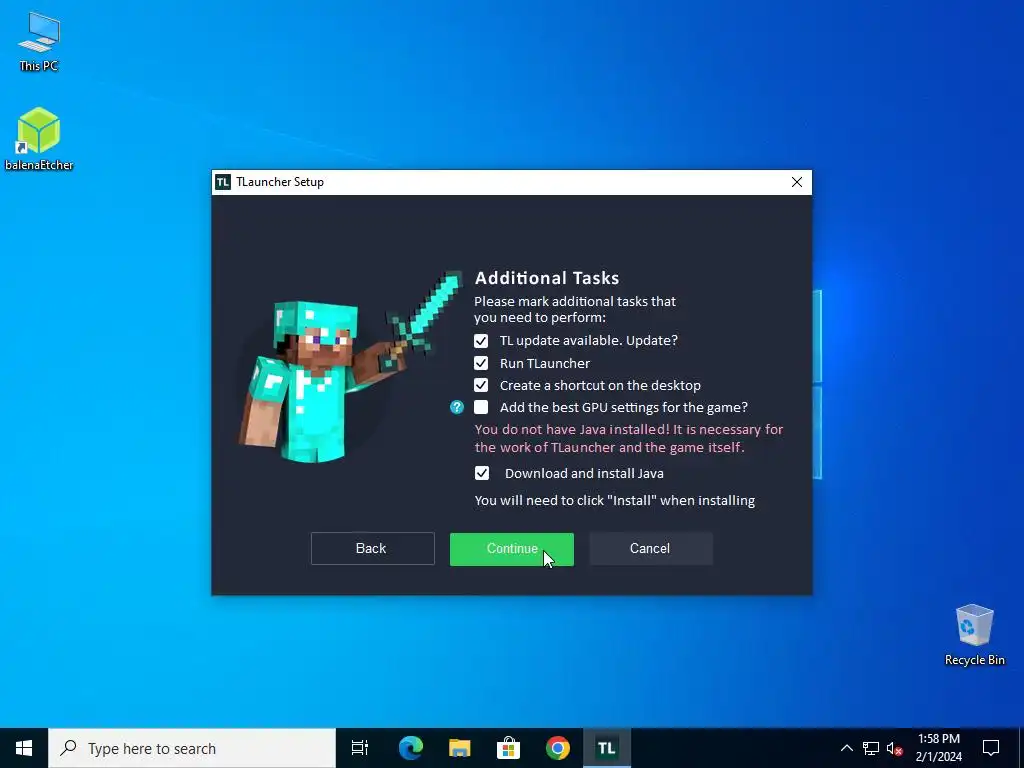Uncheck 'Download and install Java' checkbox

coord(482,473)
